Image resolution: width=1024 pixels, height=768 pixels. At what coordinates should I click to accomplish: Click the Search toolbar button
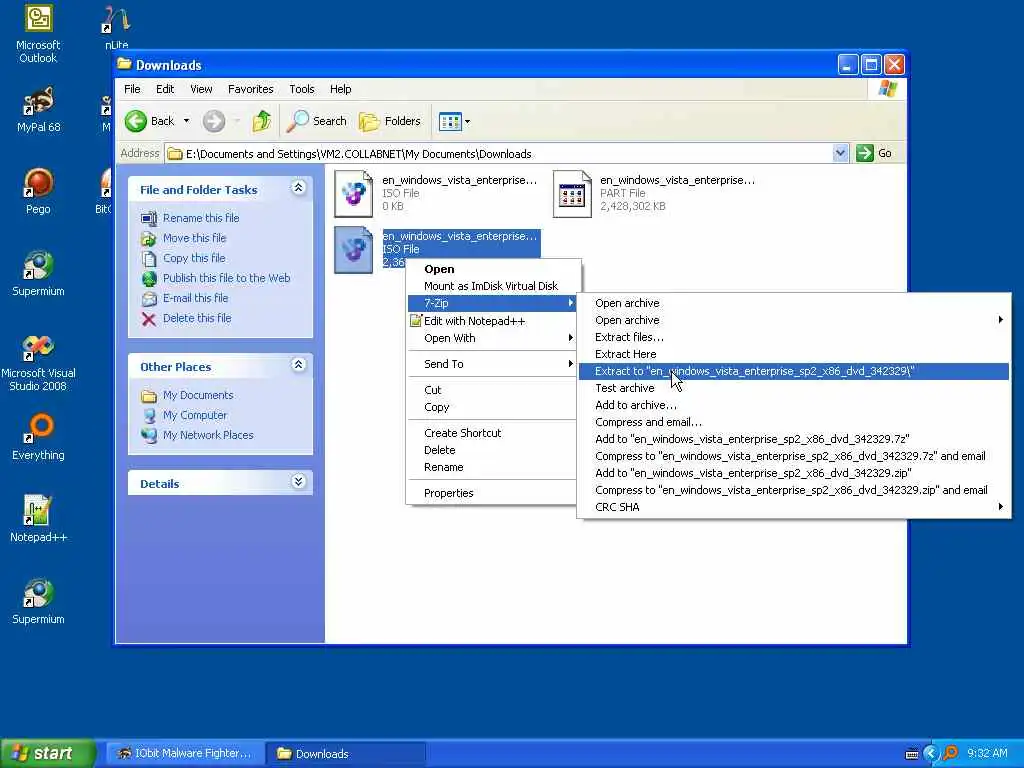click(317, 121)
